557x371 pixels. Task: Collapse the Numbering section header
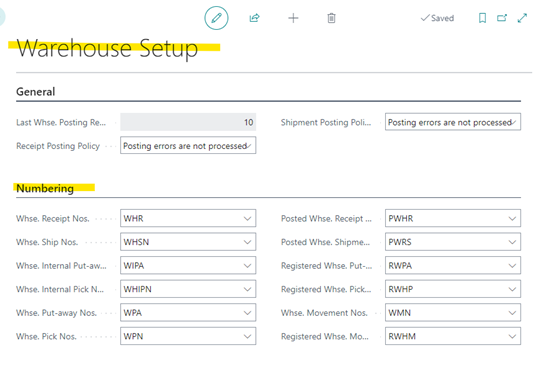coord(45,188)
